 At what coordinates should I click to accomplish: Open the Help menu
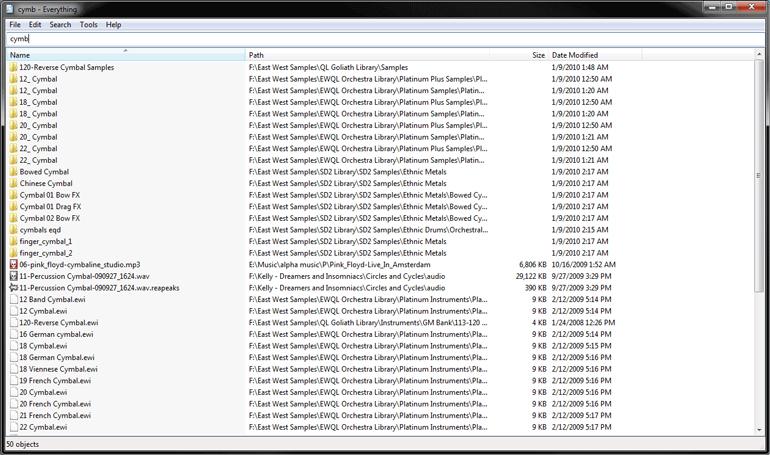point(113,25)
